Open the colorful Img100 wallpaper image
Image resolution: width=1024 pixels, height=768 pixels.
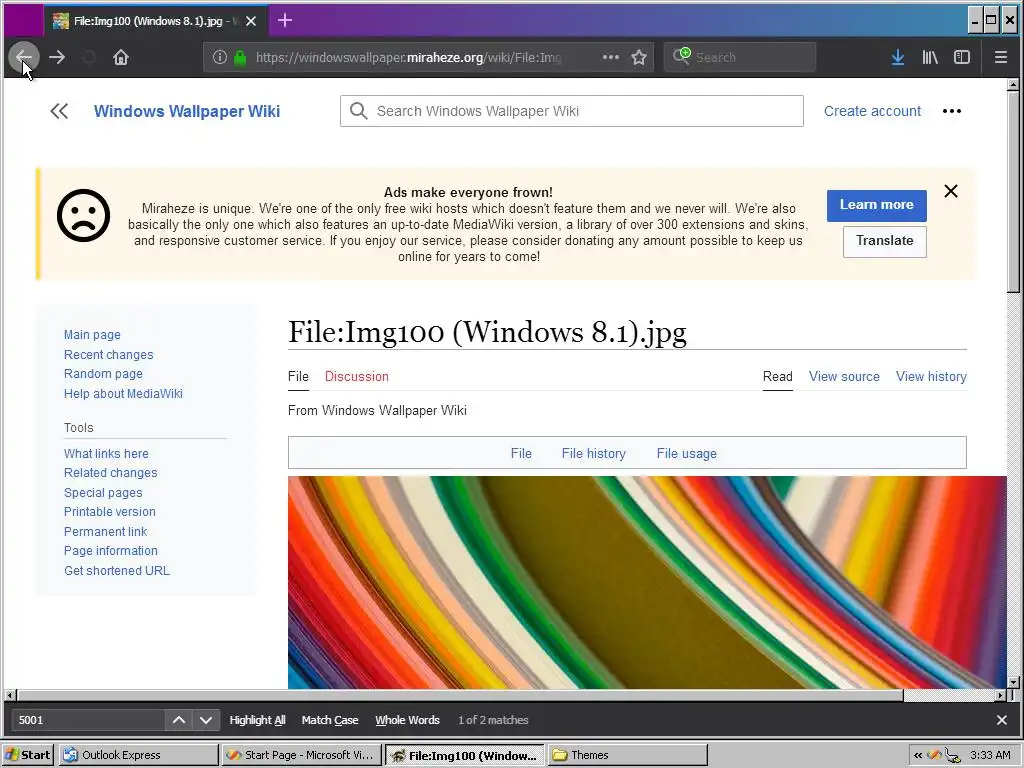pyautogui.click(x=647, y=582)
